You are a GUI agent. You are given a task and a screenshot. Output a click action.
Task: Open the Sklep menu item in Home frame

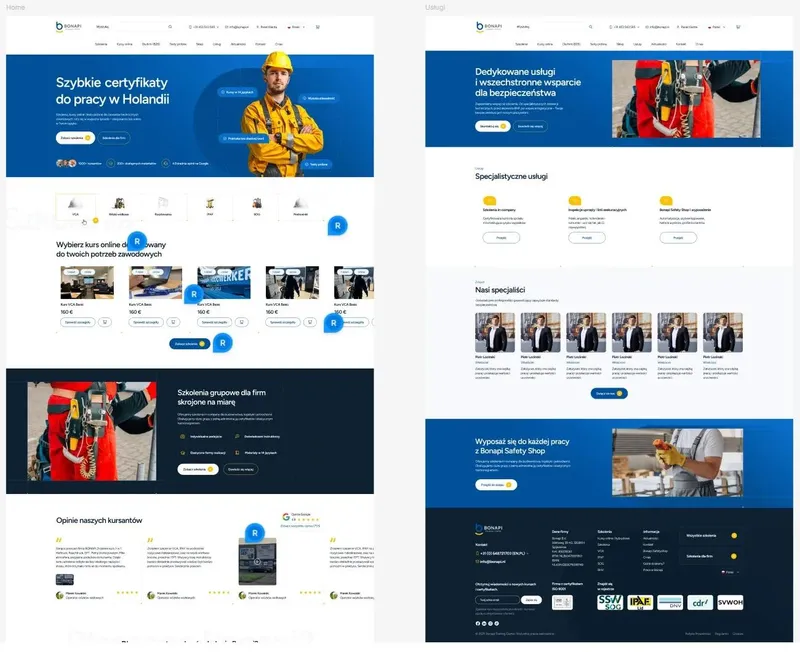[199, 44]
